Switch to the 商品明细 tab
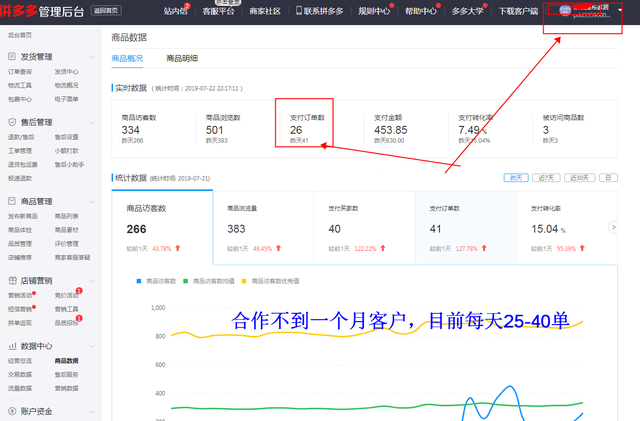Screen dimensions: 640x421 click(x=182, y=58)
